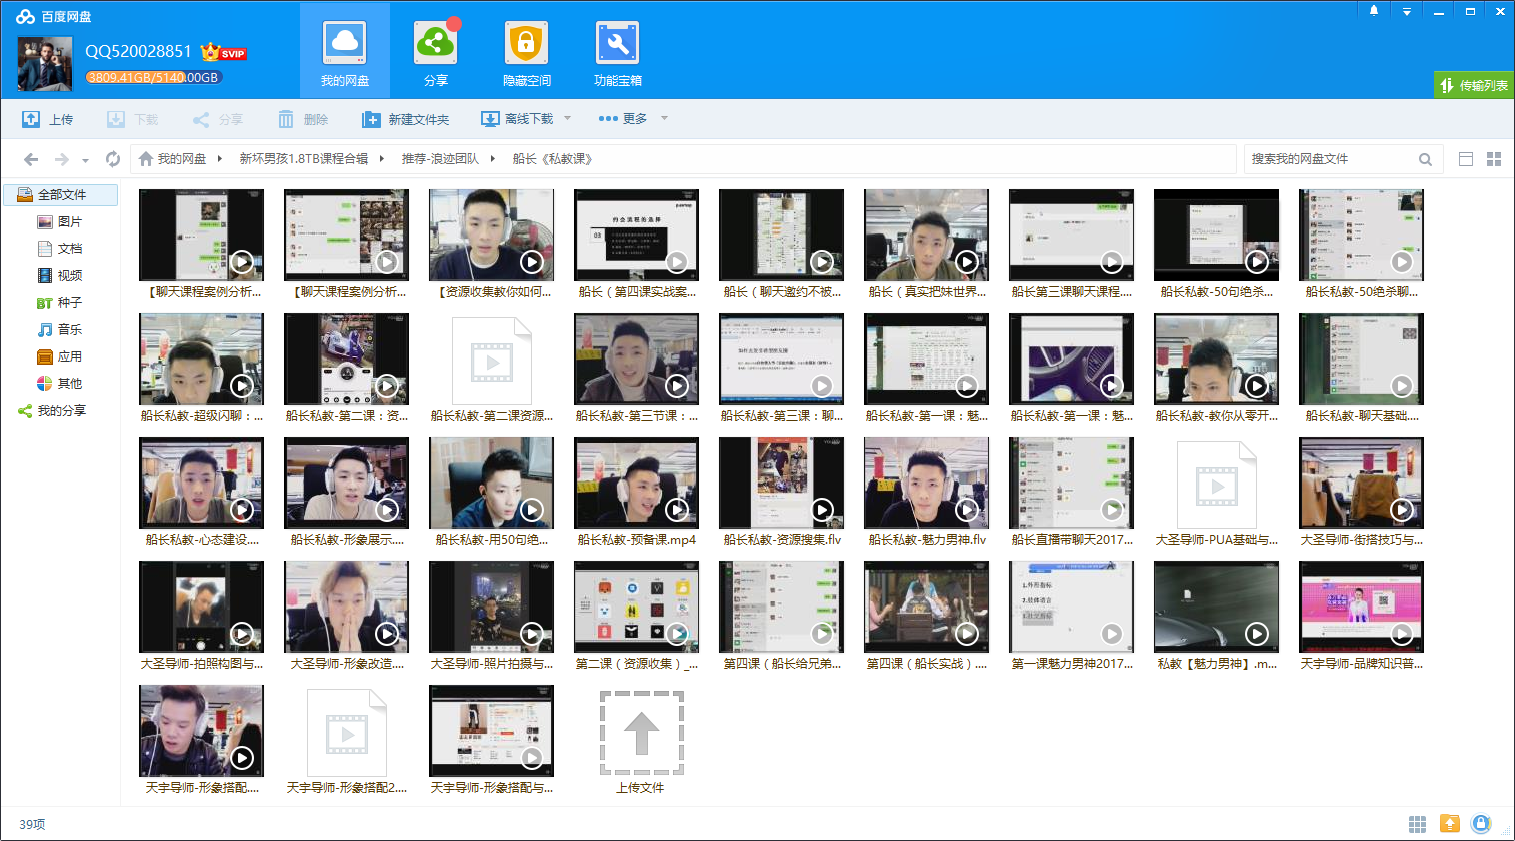Select video 船长私教-预备课.mp4

636,493
